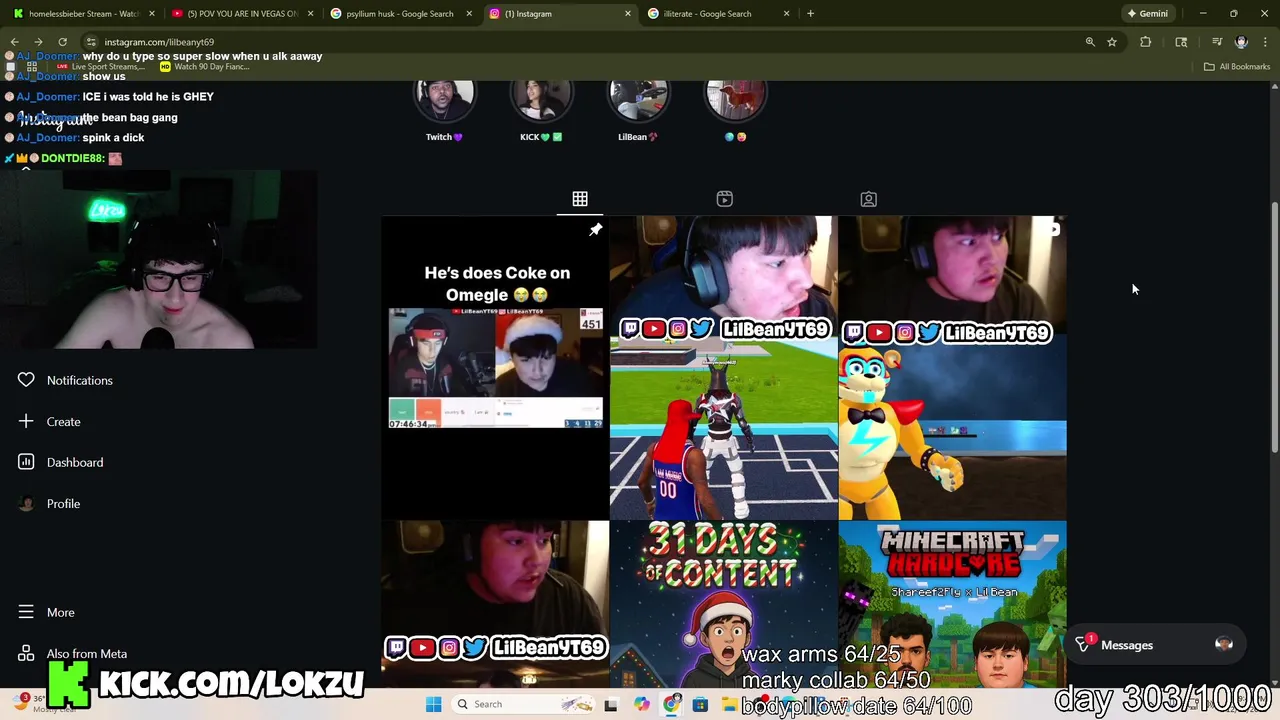Bookmark this page with star icon
Viewport: 1280px width, 720px height.
point(1112,42)
